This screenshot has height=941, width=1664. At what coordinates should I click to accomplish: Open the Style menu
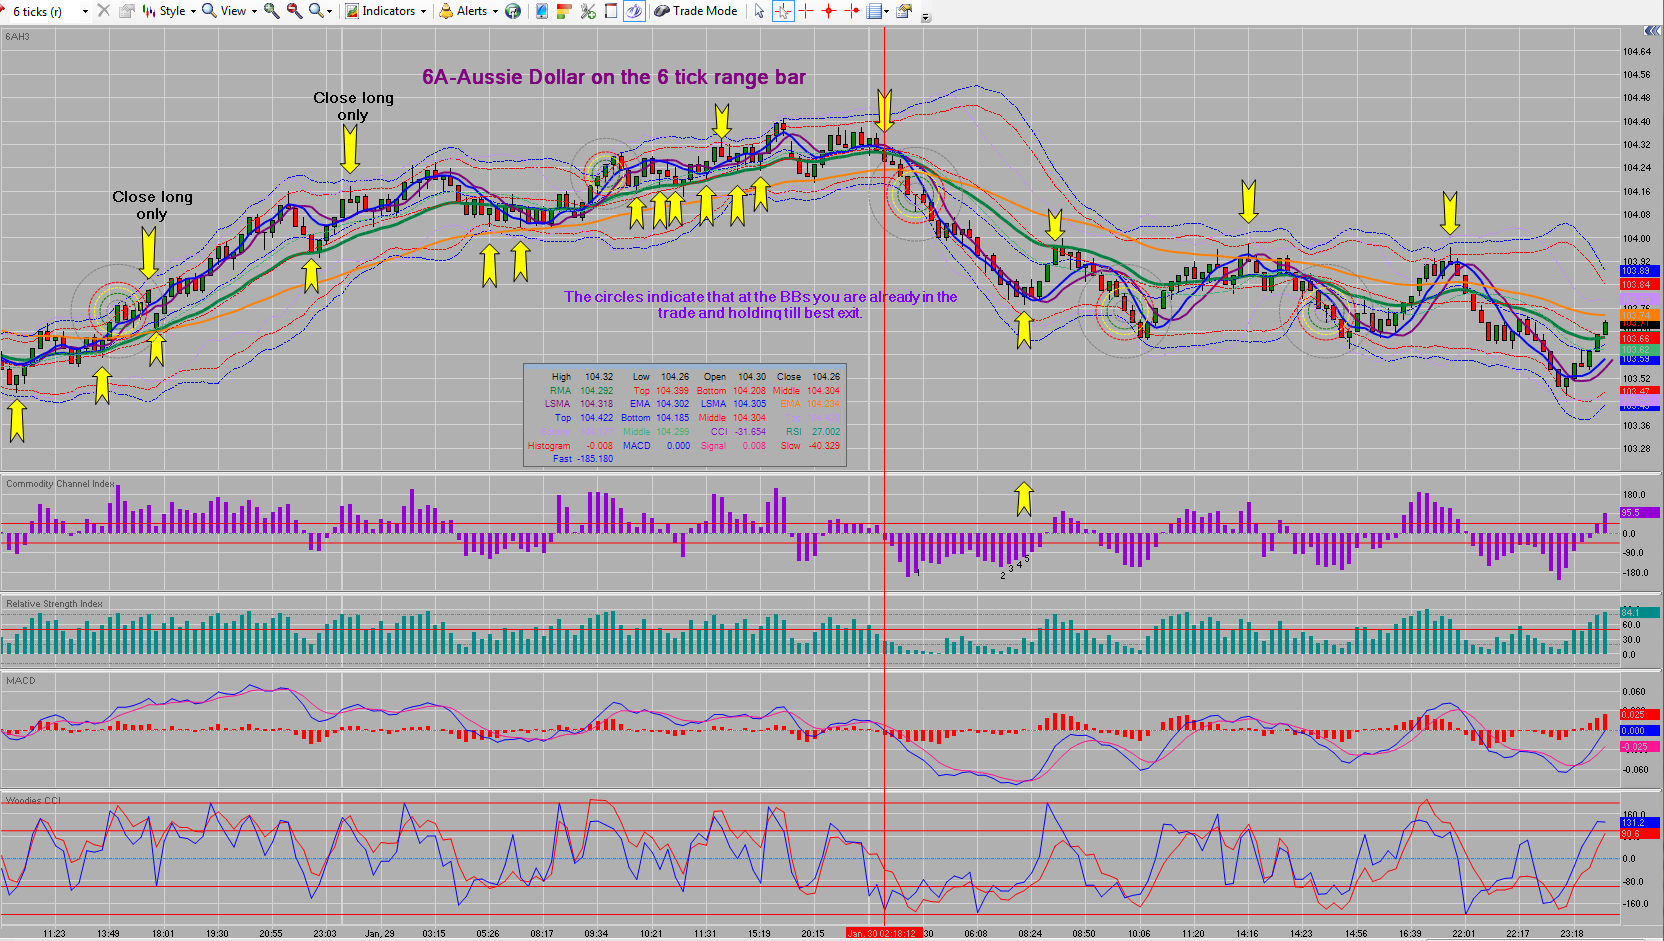coord(164,11)
